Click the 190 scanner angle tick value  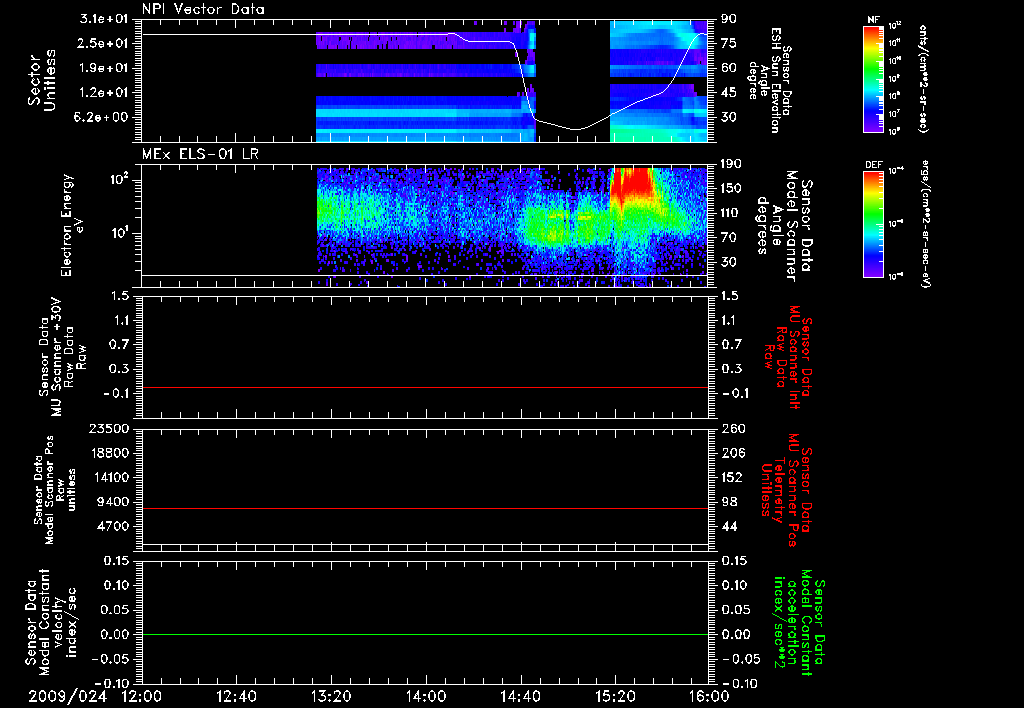pos(731,163)
